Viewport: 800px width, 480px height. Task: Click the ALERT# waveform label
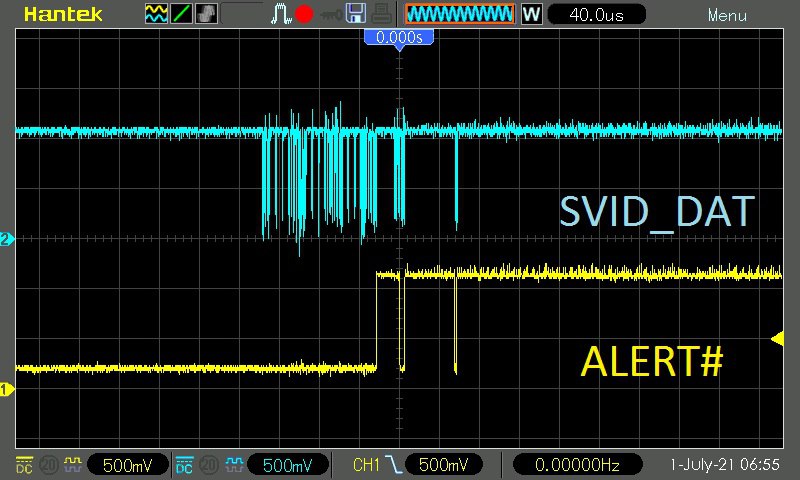point(652,361)
